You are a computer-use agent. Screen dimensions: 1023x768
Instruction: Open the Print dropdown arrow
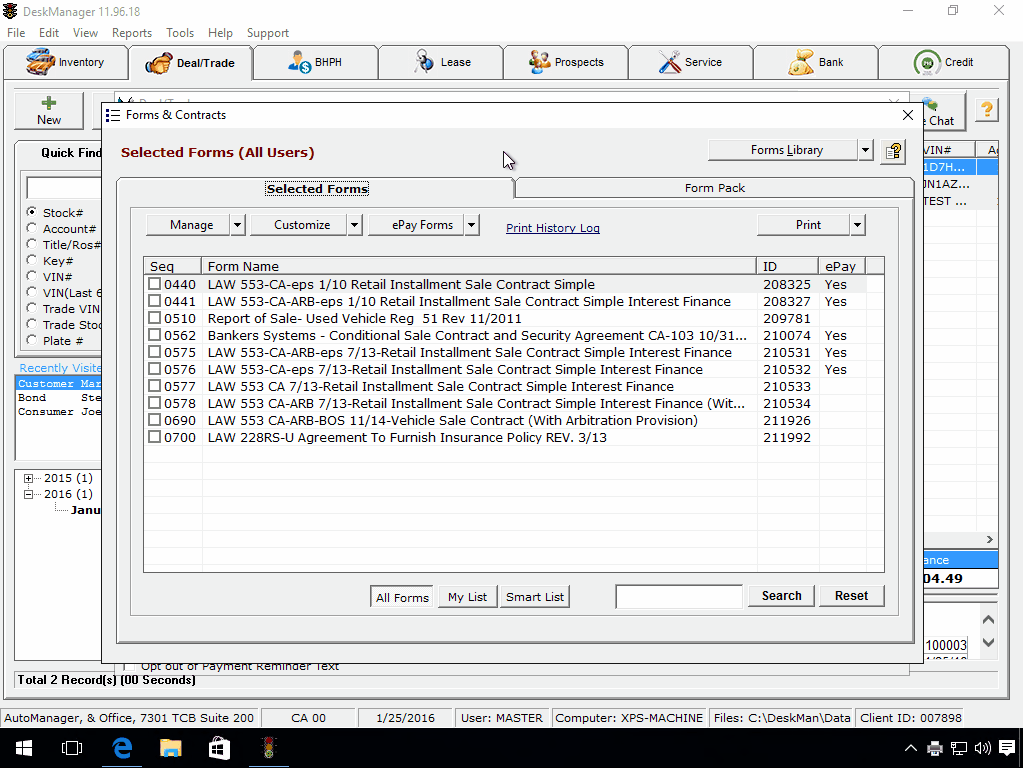[x=857, y=224]
